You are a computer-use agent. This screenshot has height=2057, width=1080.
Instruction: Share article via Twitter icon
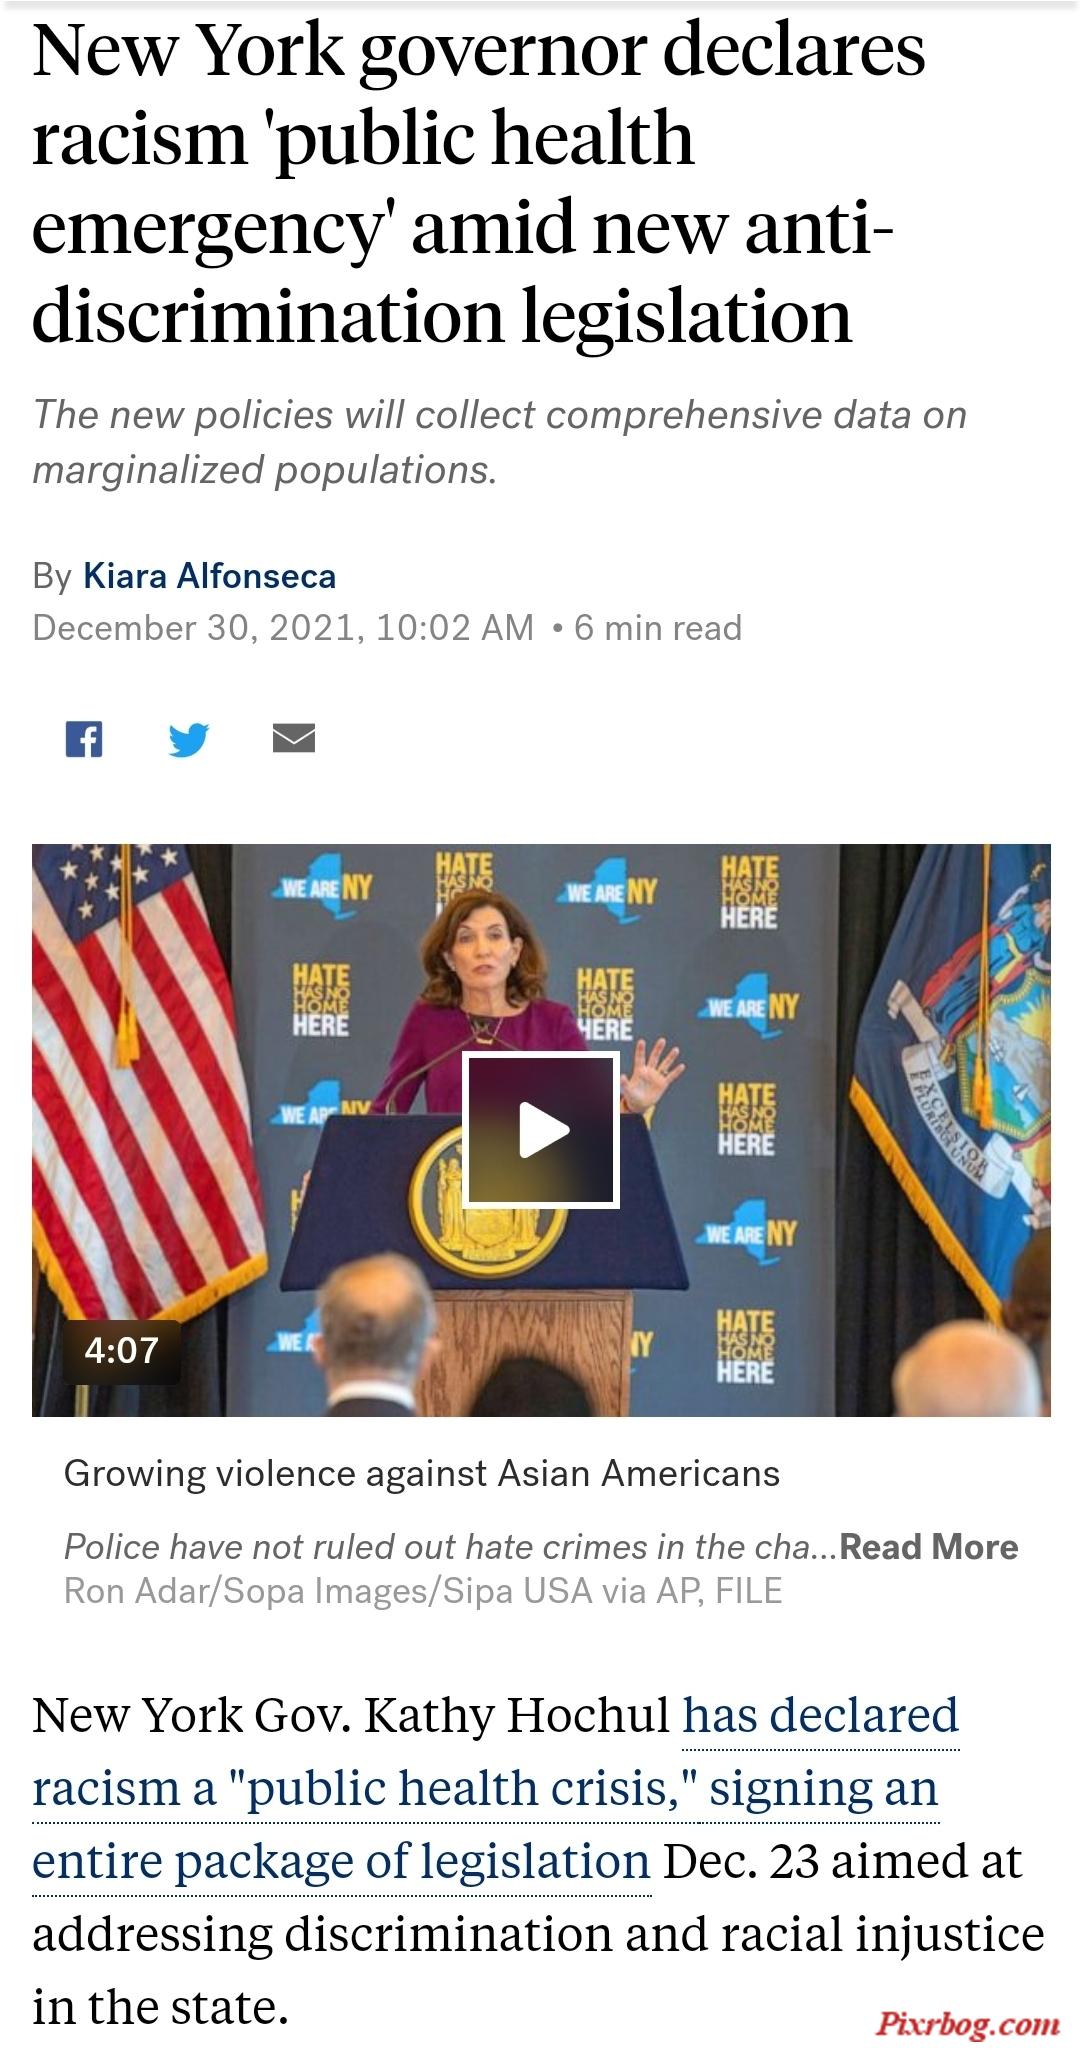tap(188, 739)
